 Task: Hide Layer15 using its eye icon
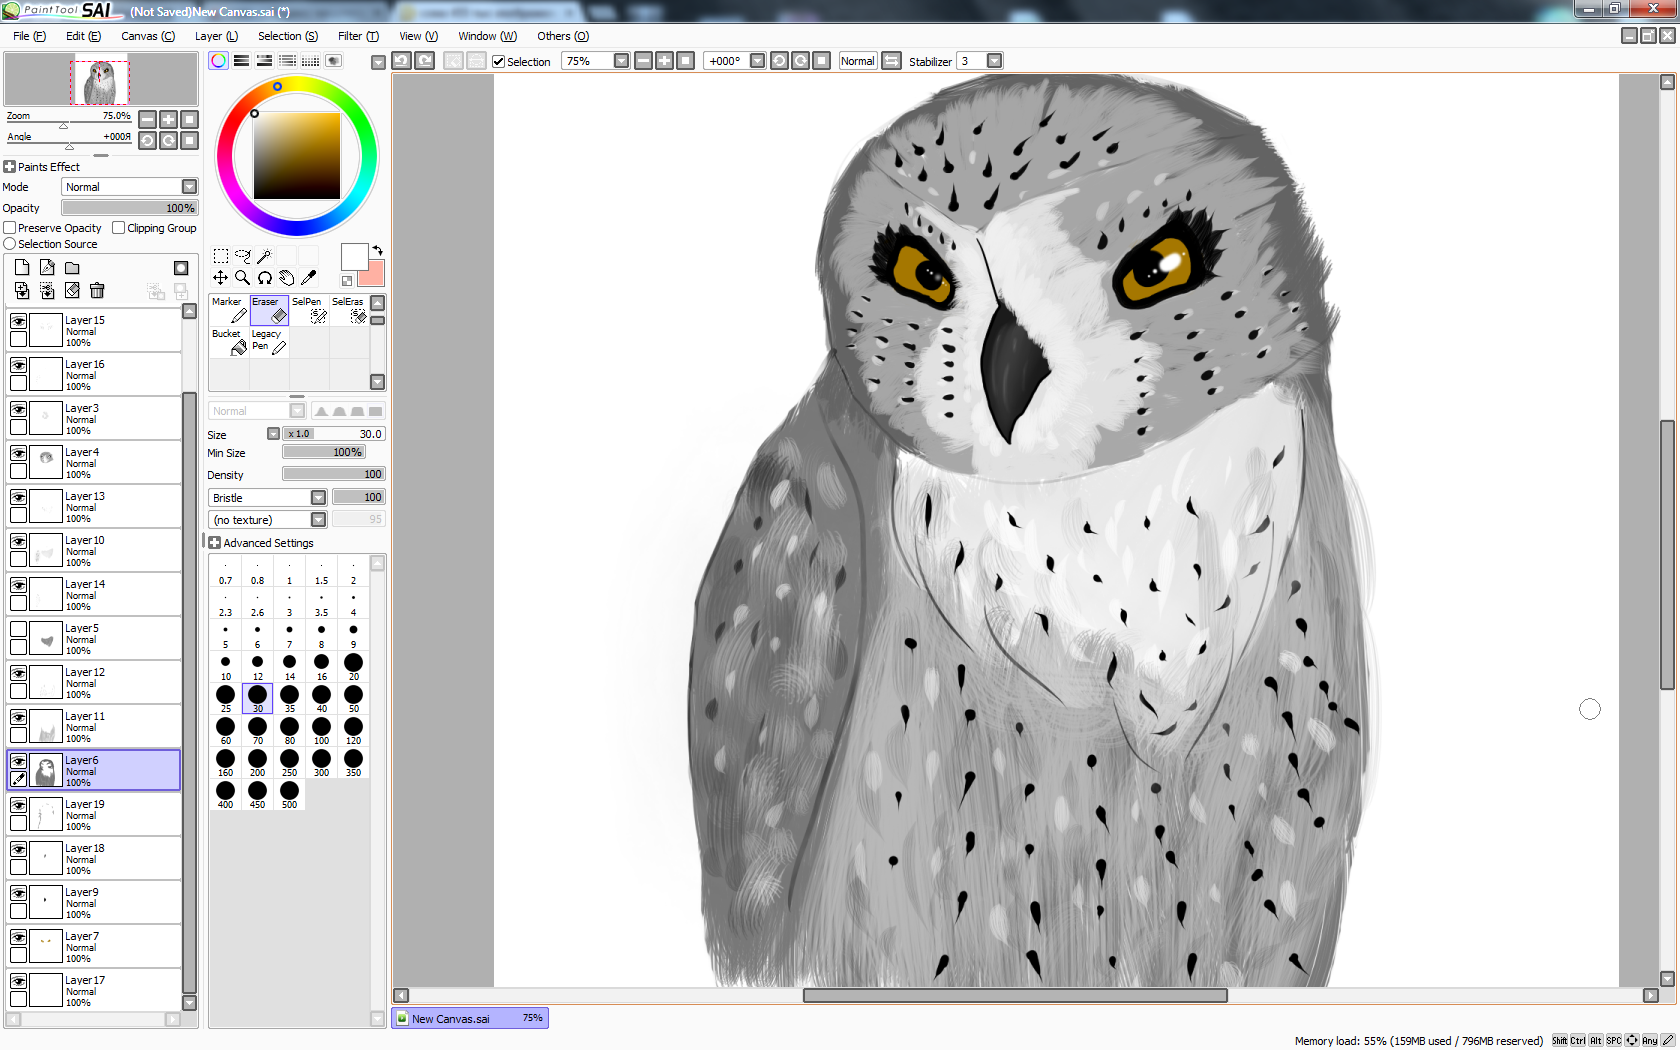18,321
